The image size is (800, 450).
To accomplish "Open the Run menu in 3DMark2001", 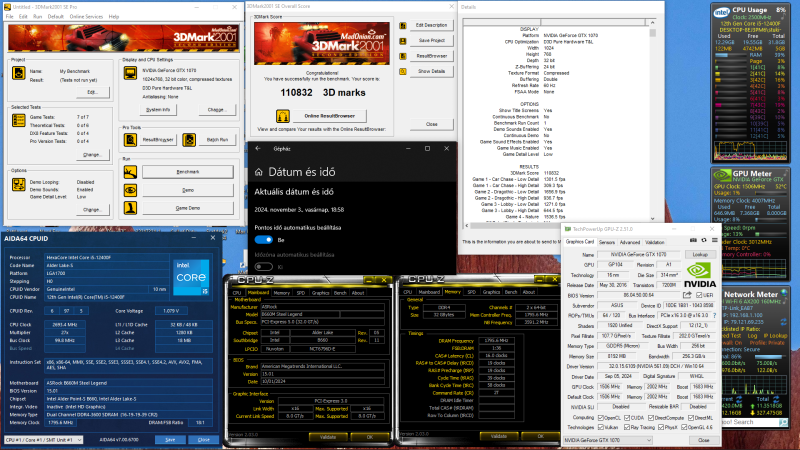I will [x=37, y=17].
